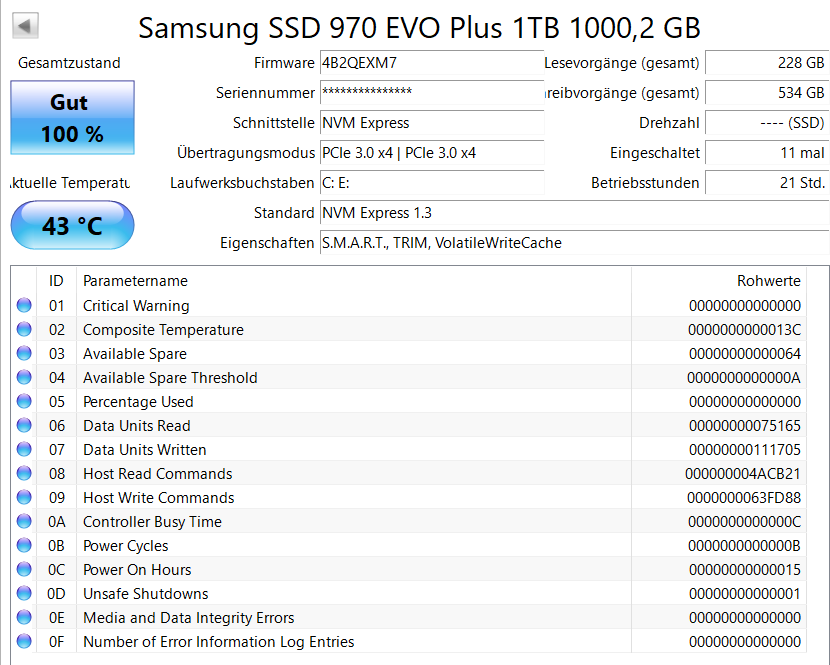Click the blue status icon for Power On Hours
This screenshot has height=665, width=830.
(24, 569)
